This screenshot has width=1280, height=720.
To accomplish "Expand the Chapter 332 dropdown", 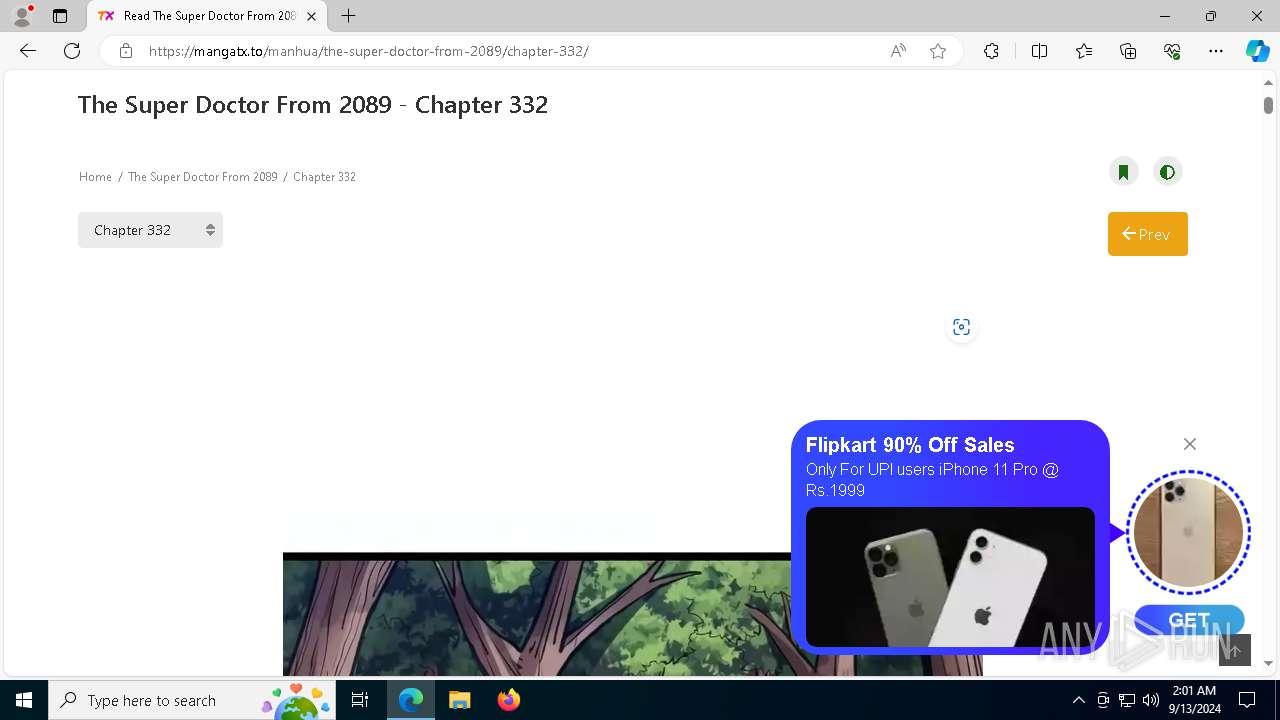I will 150,230.
